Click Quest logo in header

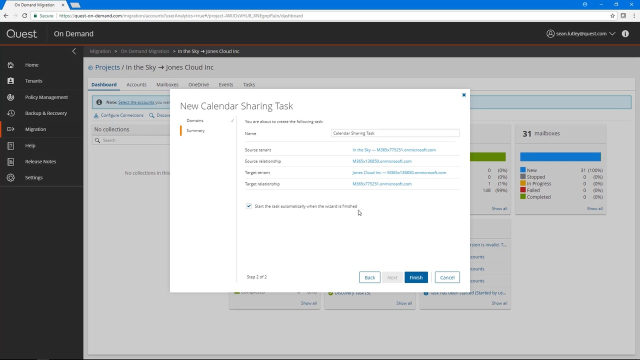[21, 34]
